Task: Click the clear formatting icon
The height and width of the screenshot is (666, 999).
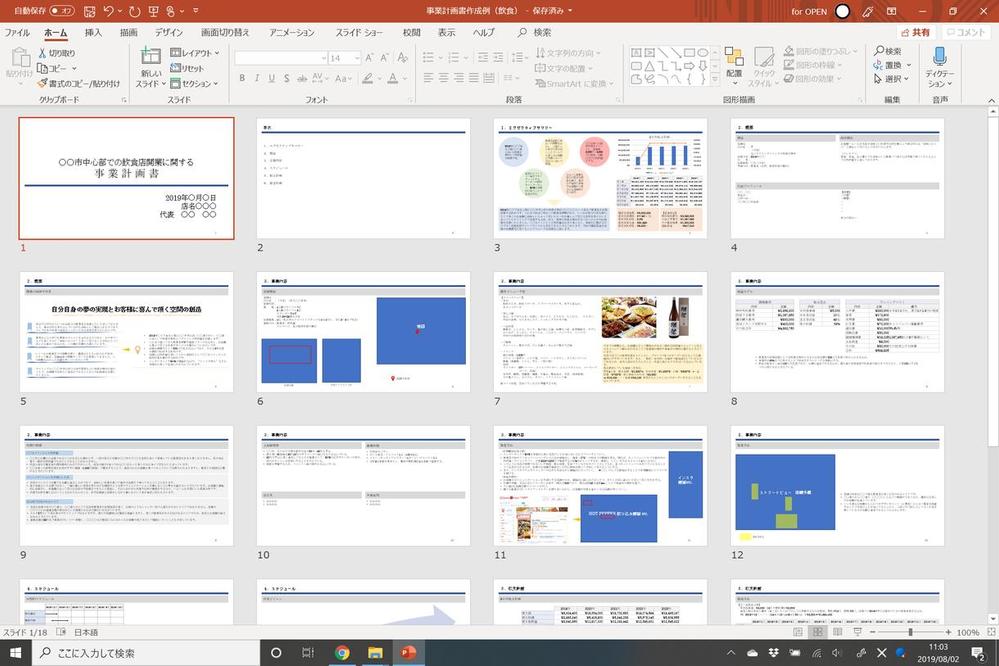Action: coord(403,58)
